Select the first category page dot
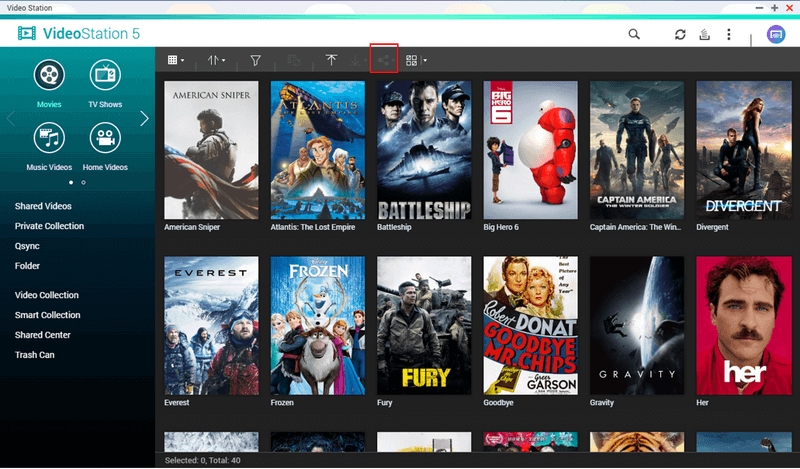 tap(71, 182)
